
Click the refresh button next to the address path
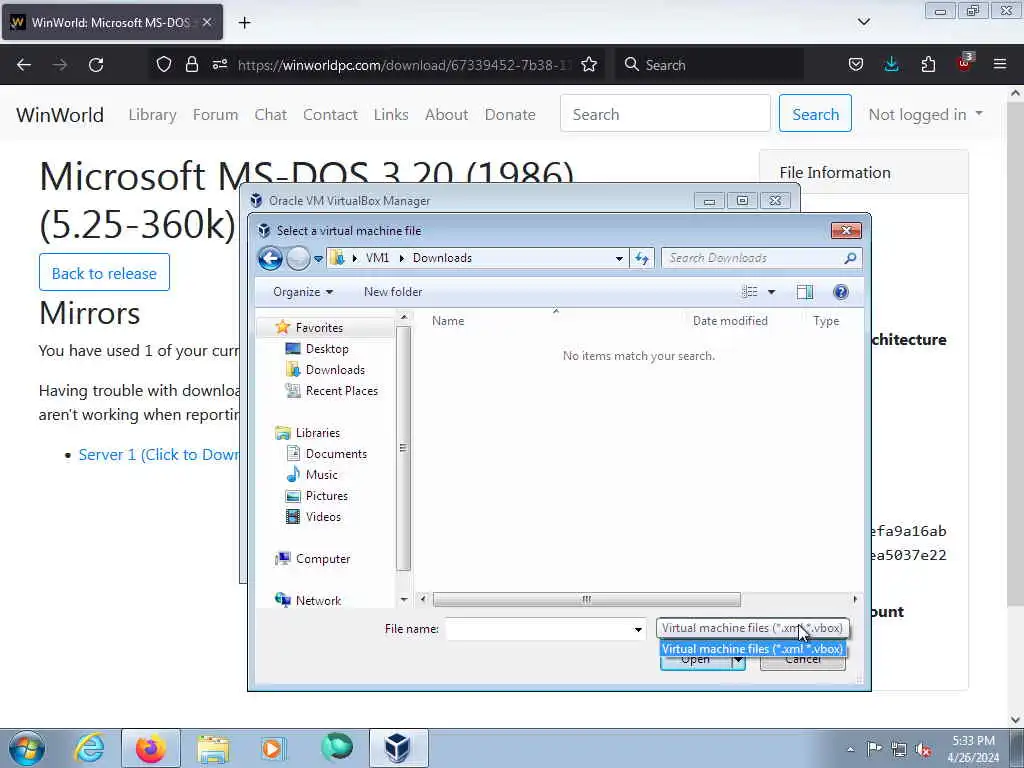point(641,259)
